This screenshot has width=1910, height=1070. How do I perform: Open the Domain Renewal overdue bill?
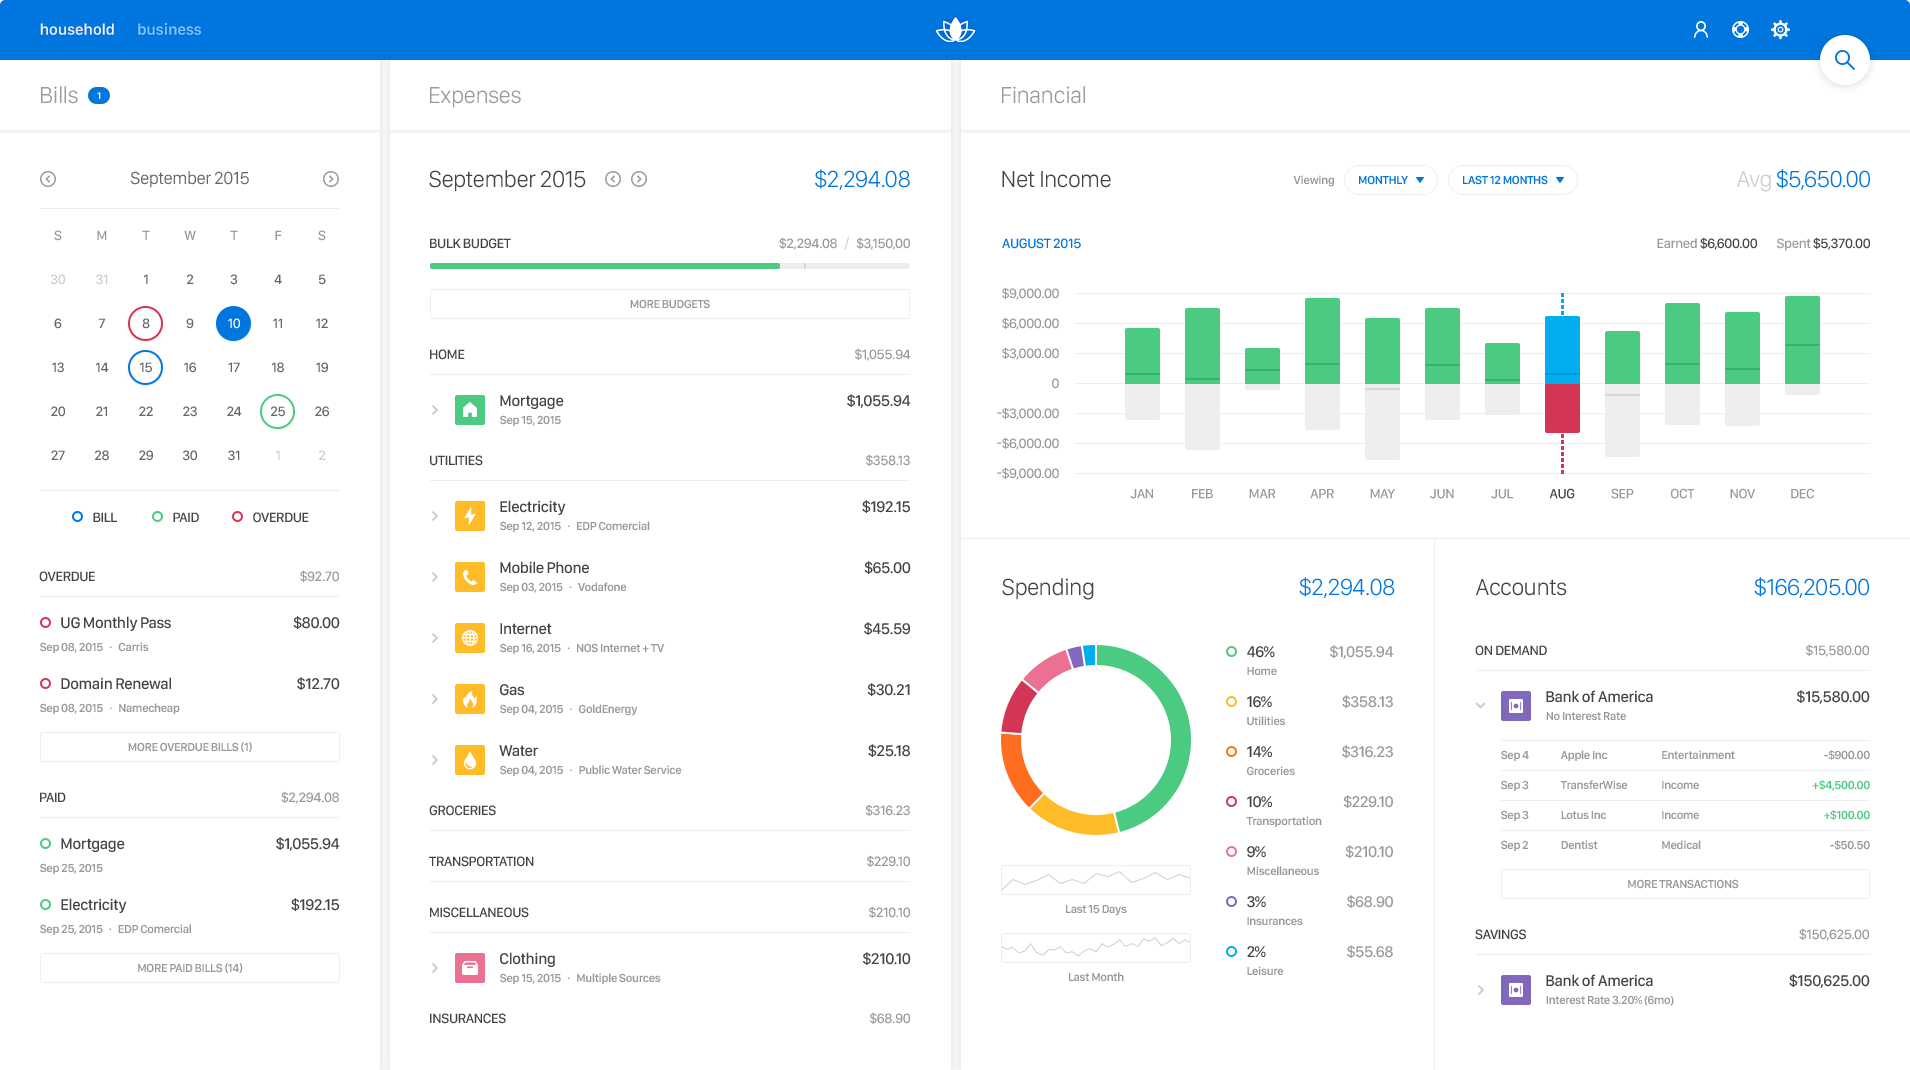coord(190,695)
